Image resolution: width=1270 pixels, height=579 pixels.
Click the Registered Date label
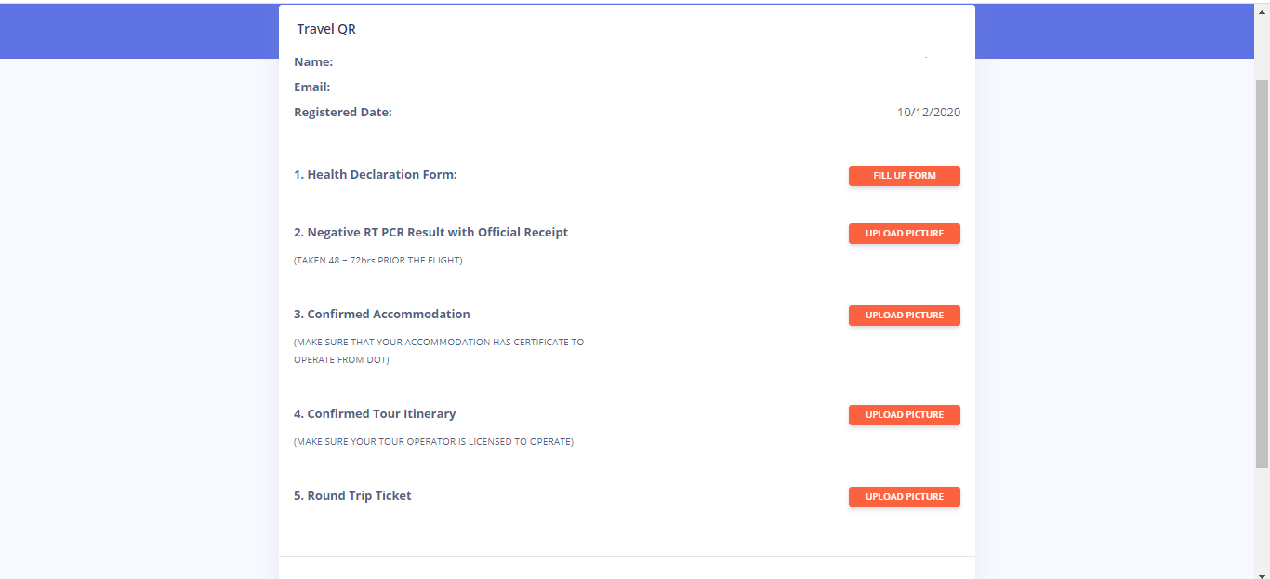click(342, 112)
